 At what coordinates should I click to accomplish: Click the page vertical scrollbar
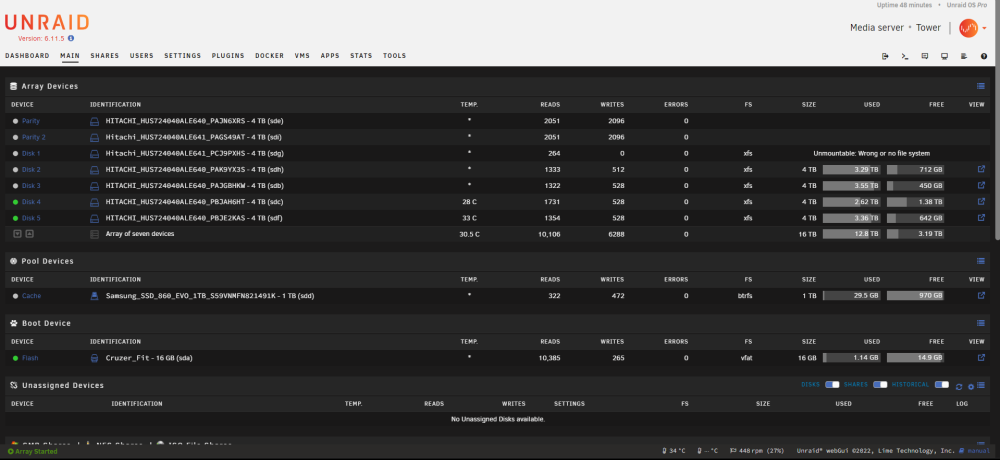996,121
